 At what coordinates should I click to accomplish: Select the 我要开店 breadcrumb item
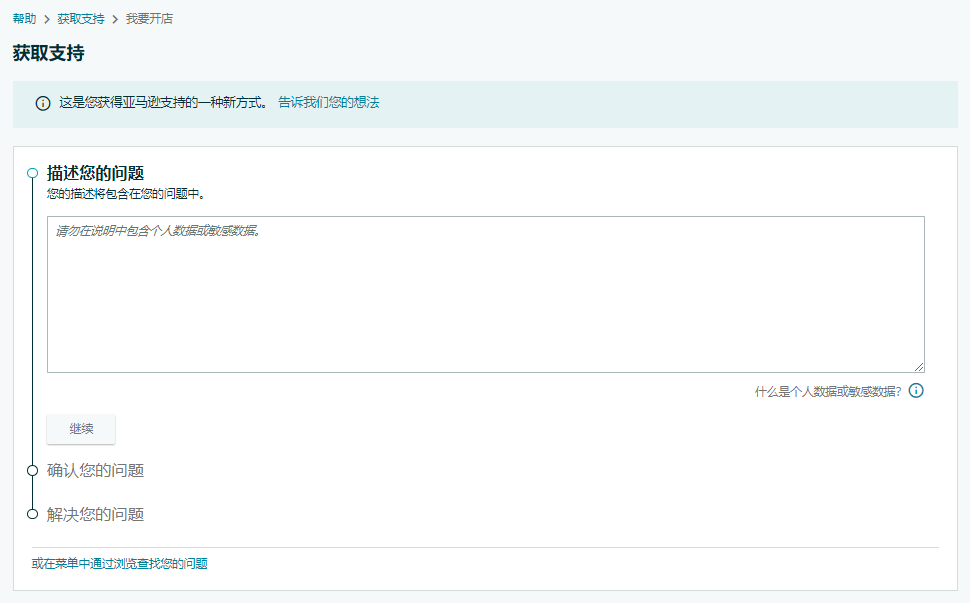click(x=149, y=19)
